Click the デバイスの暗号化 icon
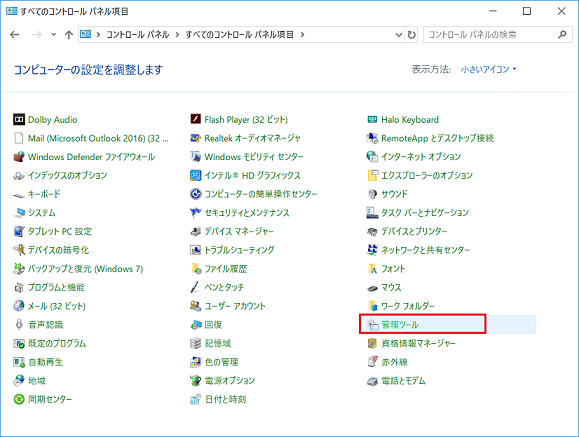The width and height of the screenshot is (579, 437). (19, 250)
